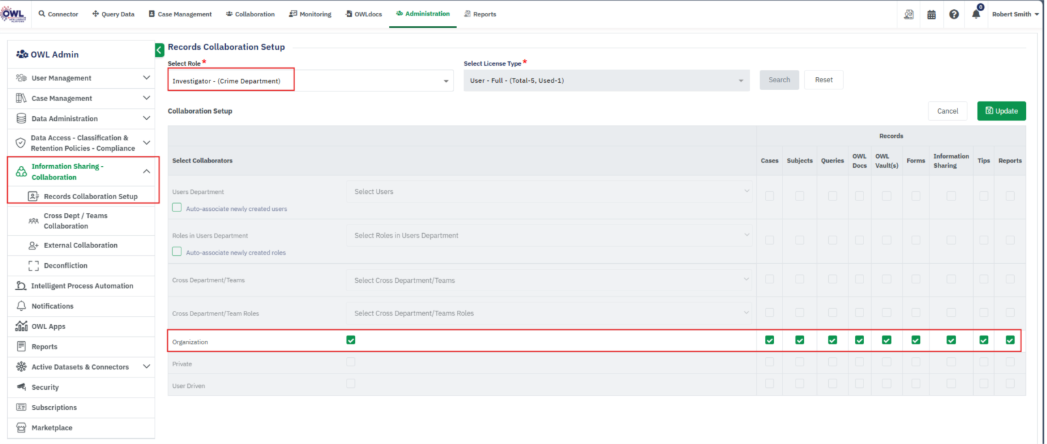
Task: Open the help question mark icon
Action: [x=954, y=15]
